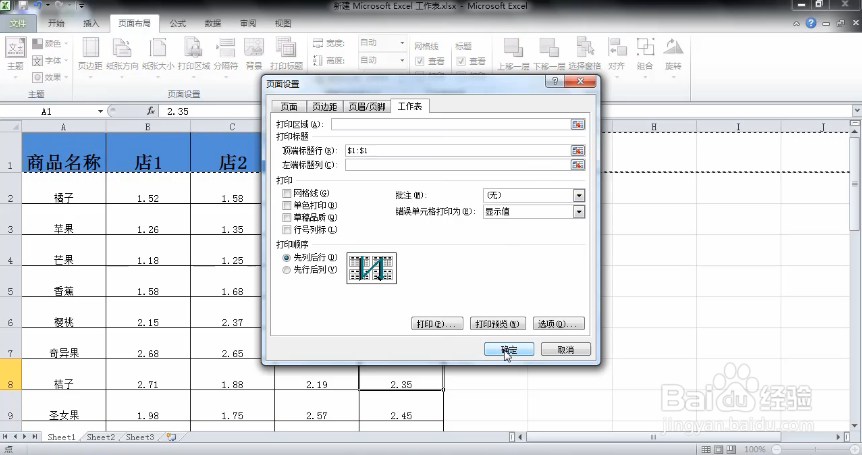Enable the Gridlines (网格线) print checkbox

286,193
